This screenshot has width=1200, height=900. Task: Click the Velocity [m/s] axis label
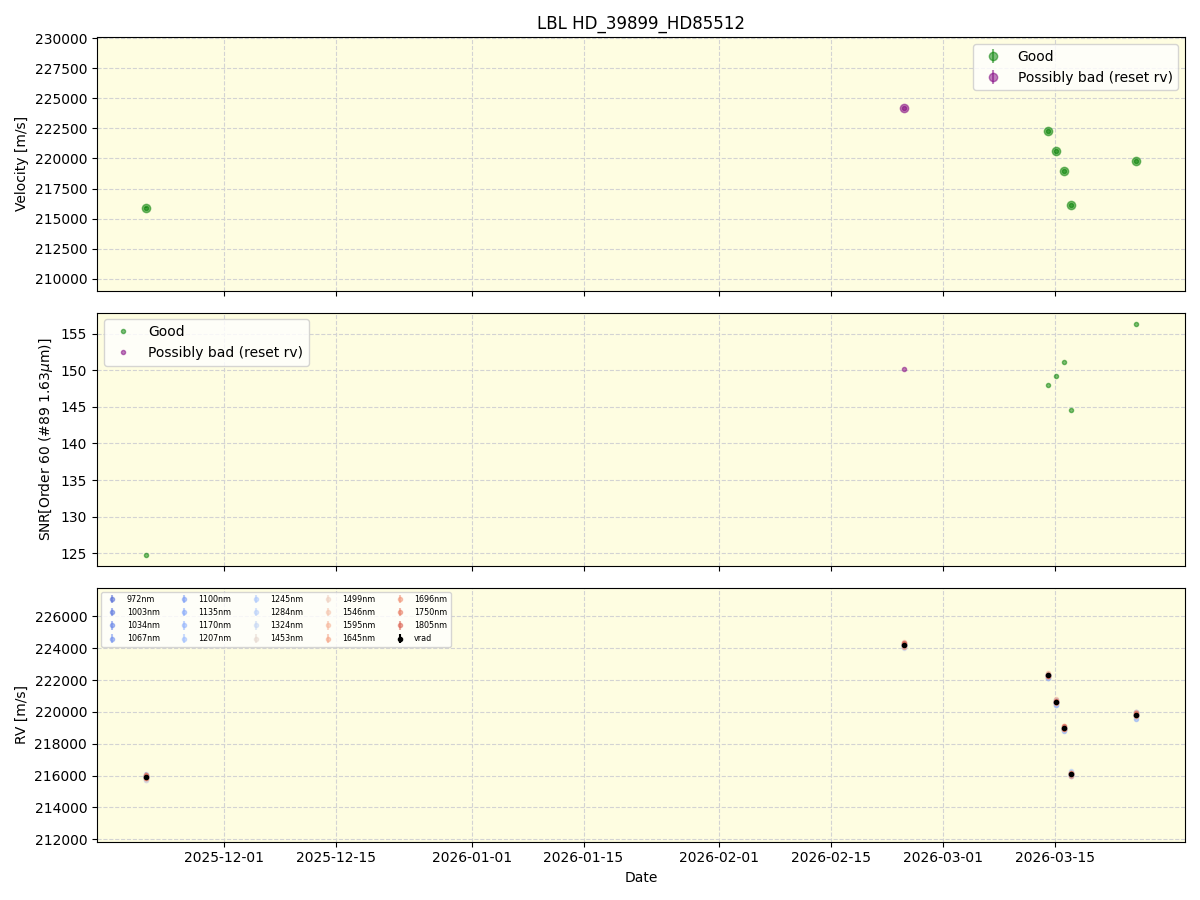21,164
